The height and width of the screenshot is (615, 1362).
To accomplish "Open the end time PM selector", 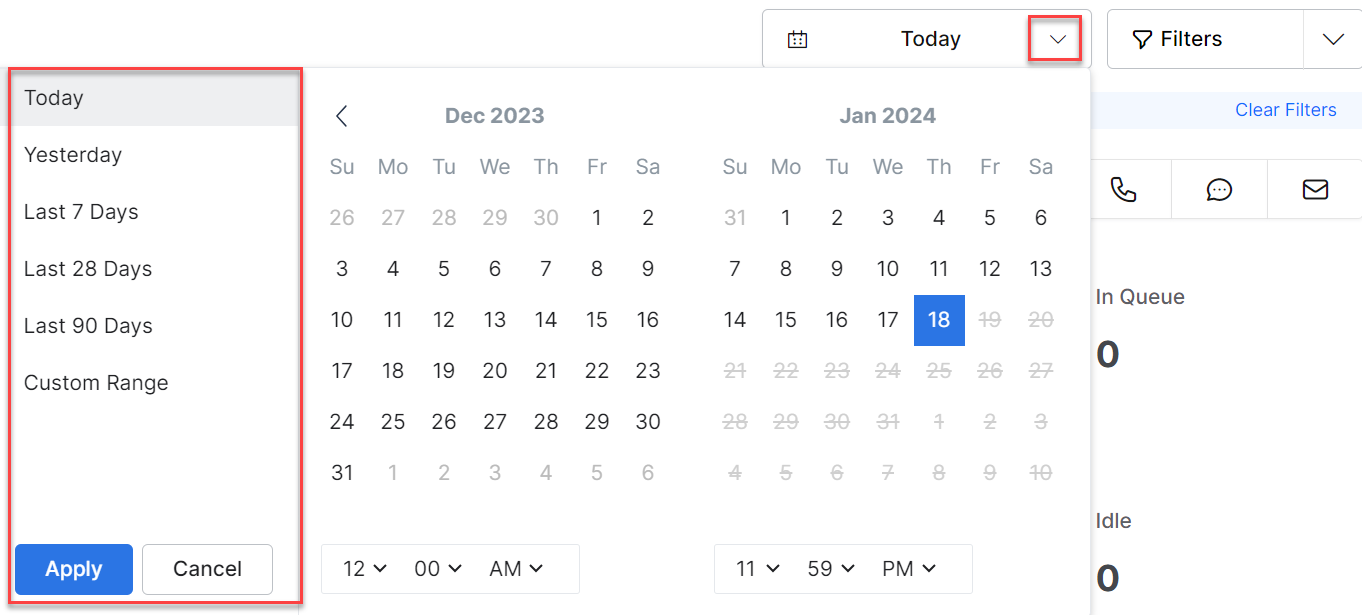I will [x=909, y=569].
